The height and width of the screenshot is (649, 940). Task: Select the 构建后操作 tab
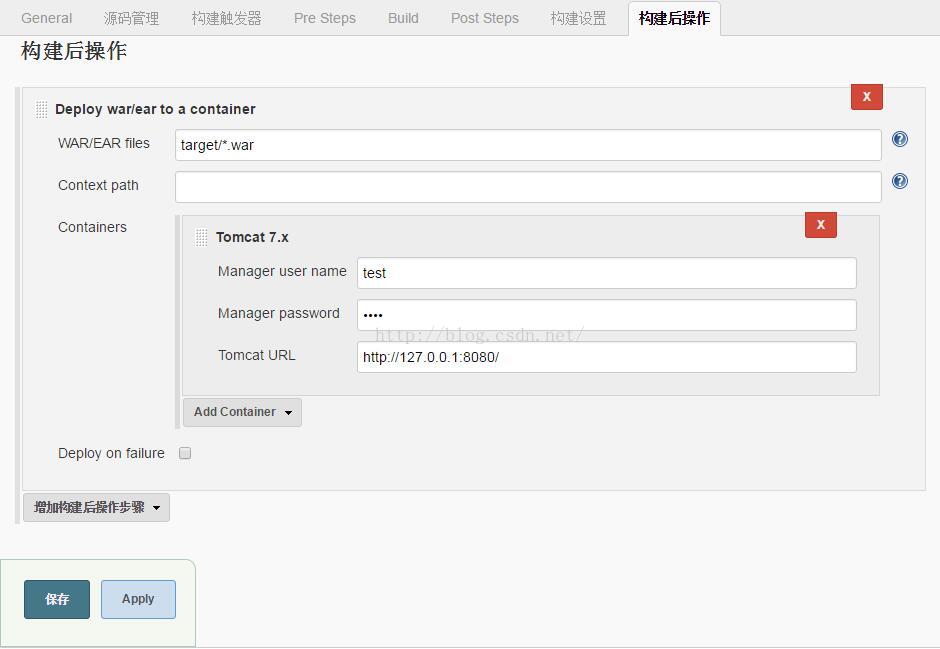point(674,18)
